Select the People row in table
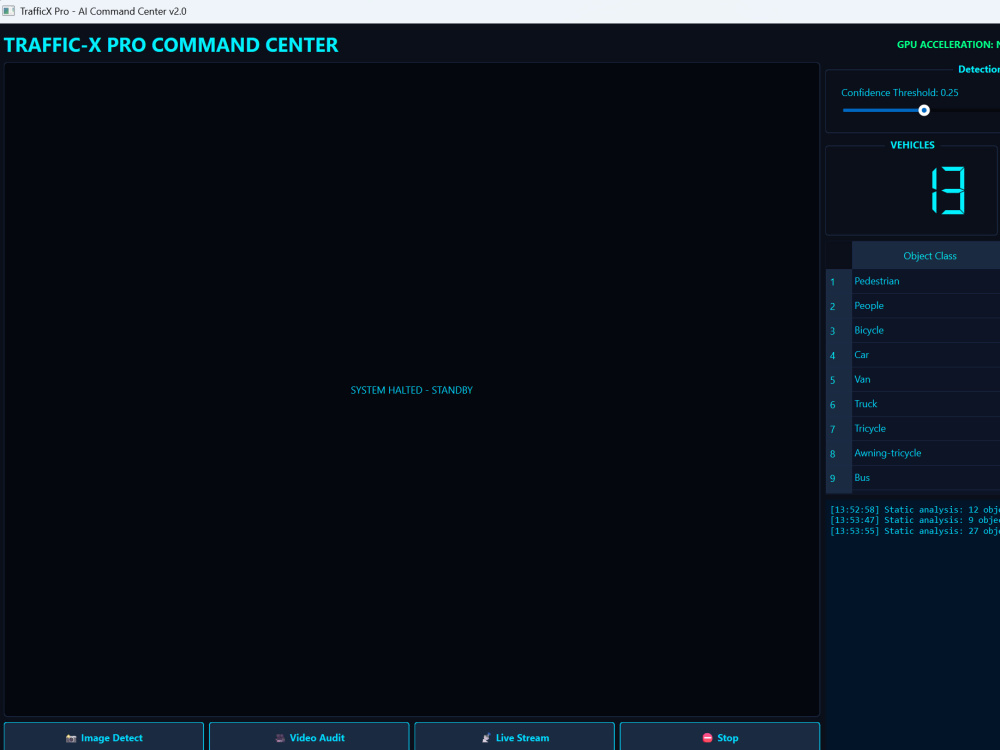The width and height of the screenshot is (1000, 750). (x=926, y=305)
